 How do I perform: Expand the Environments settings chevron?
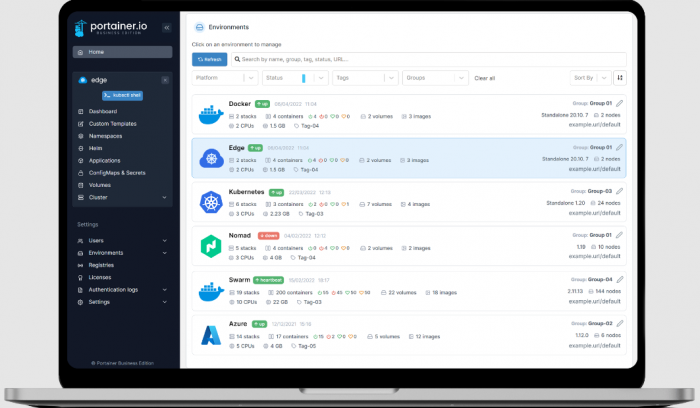164,253
